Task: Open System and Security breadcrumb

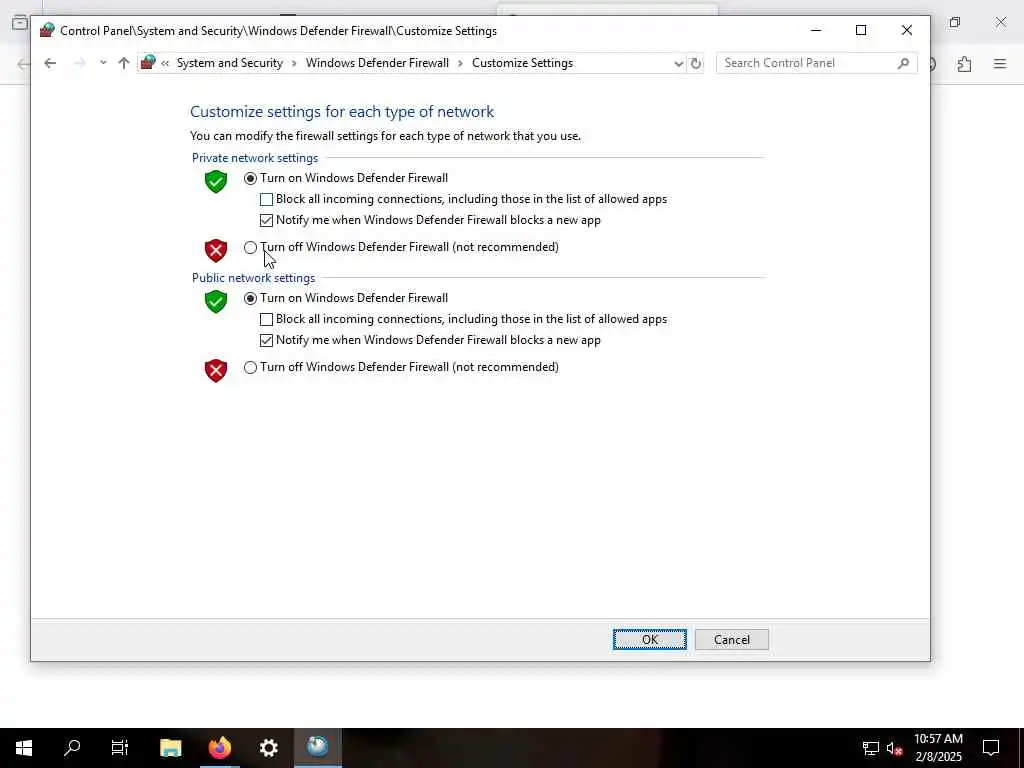Action: 230,63
